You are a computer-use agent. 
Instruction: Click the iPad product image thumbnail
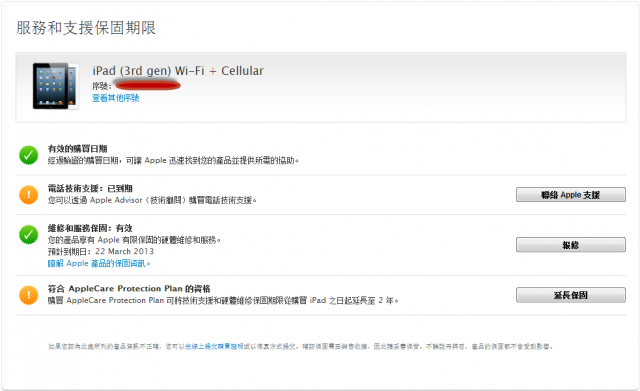pos(56,86)
